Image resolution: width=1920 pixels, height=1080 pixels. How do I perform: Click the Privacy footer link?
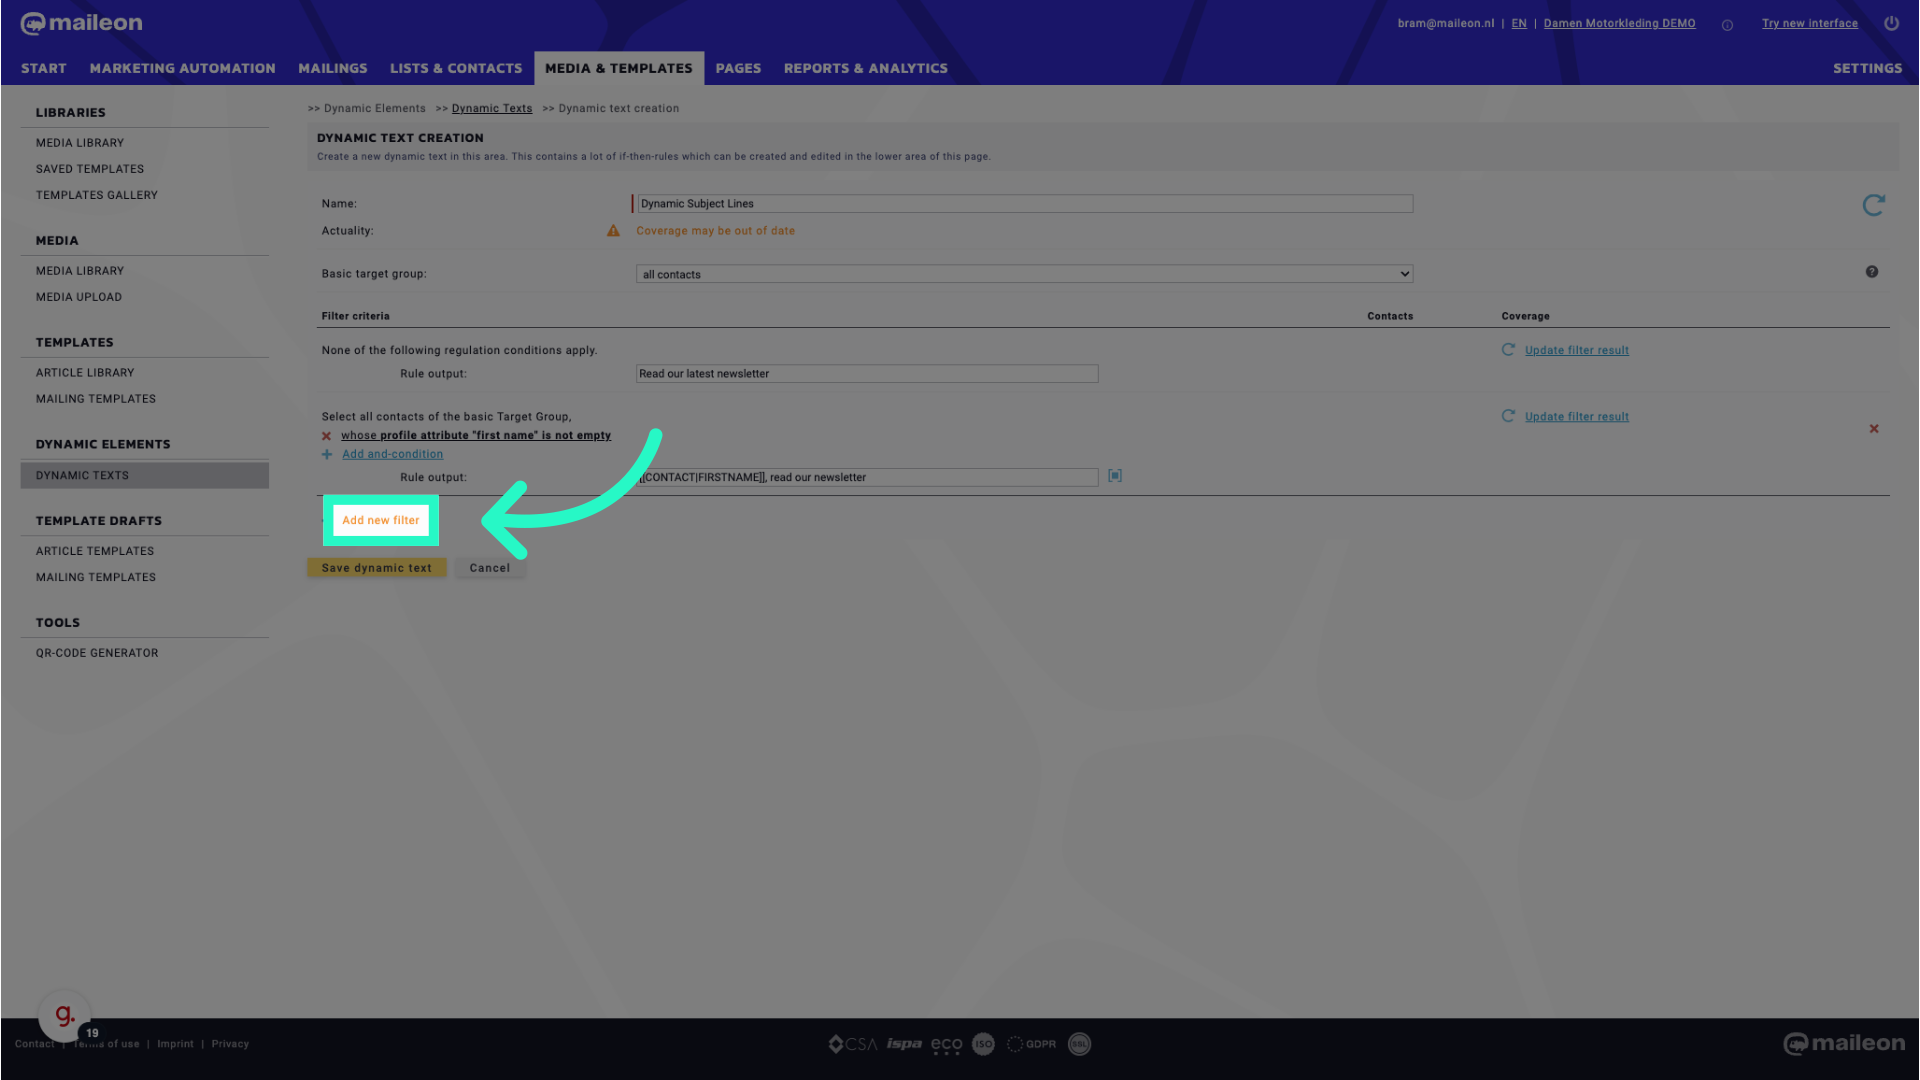pos(230,1044)
